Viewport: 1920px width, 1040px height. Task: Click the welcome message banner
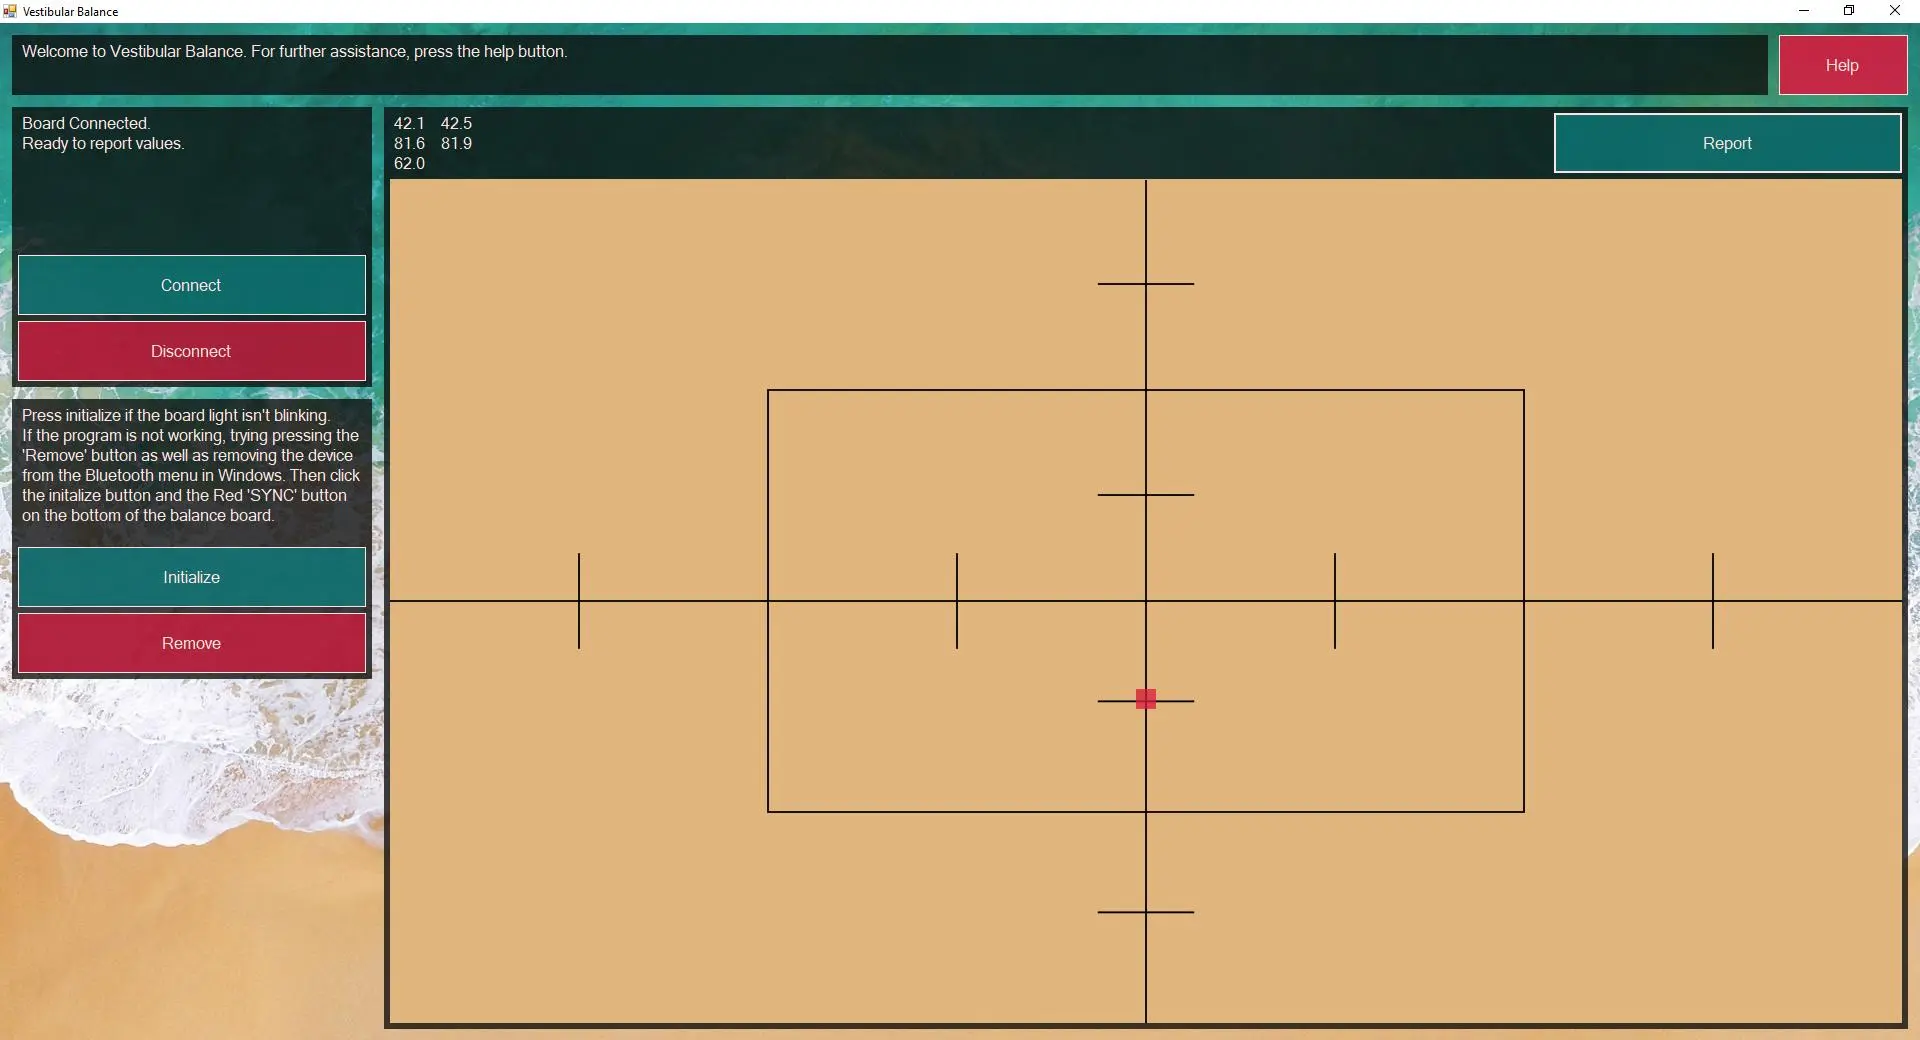click(888, 65)
